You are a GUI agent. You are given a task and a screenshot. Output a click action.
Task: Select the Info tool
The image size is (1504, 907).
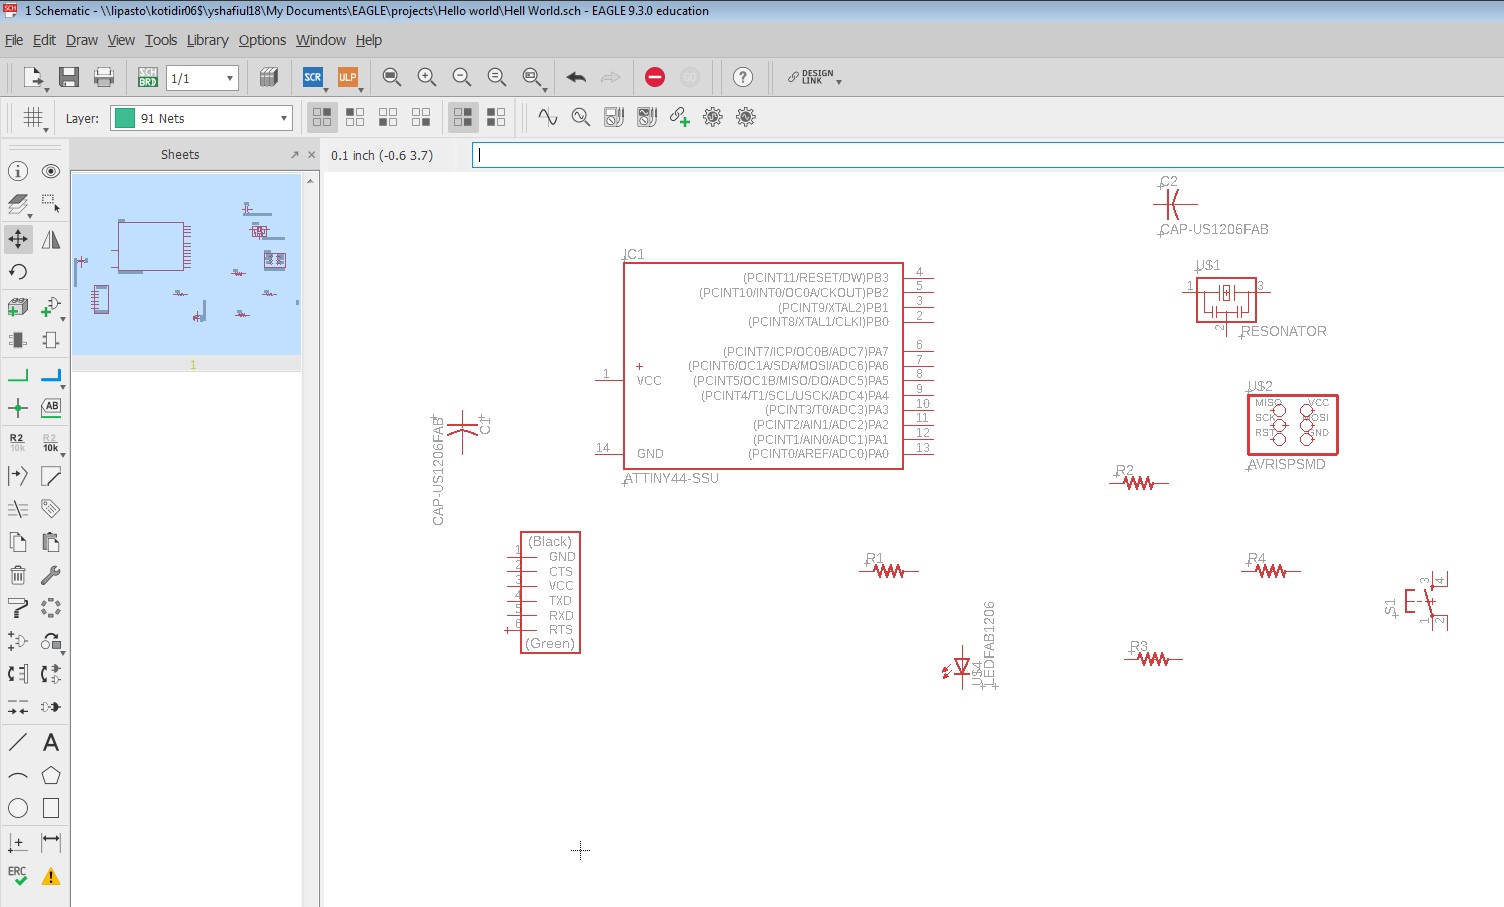(x=18, y=172)
